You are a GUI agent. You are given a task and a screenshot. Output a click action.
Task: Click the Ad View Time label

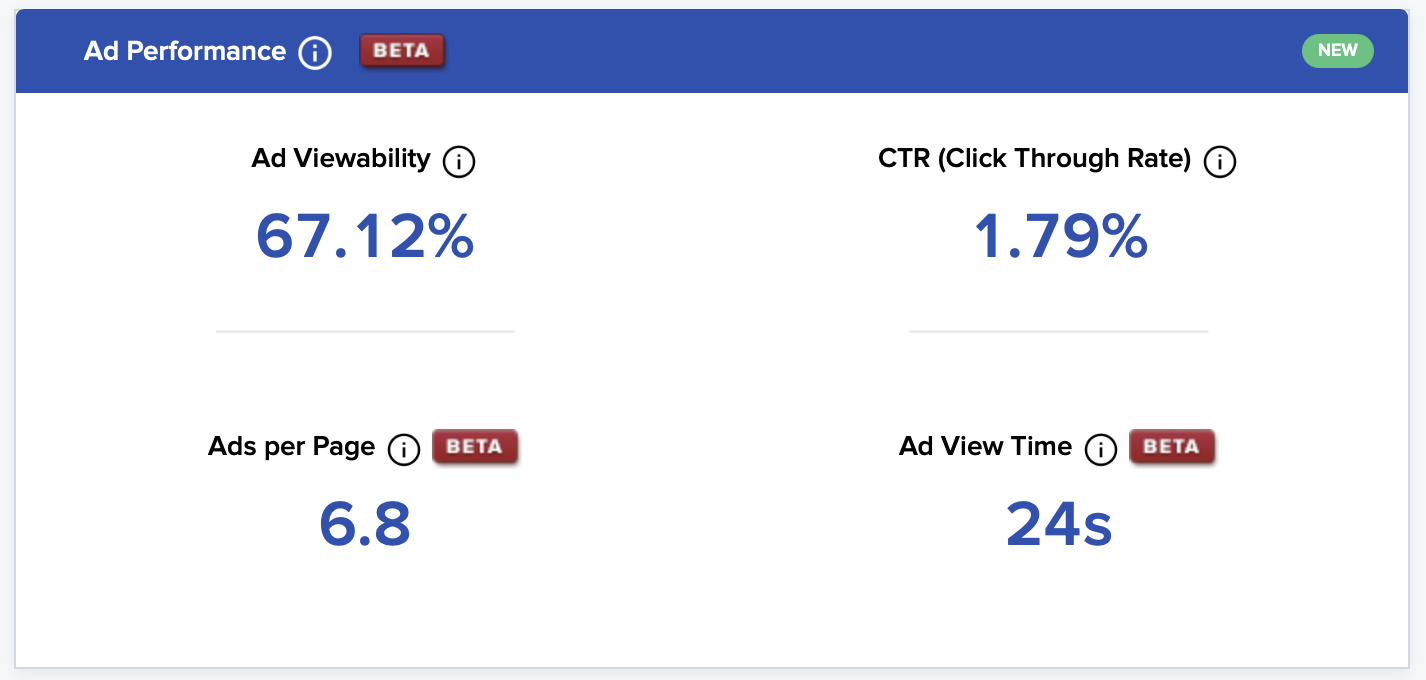985,446
